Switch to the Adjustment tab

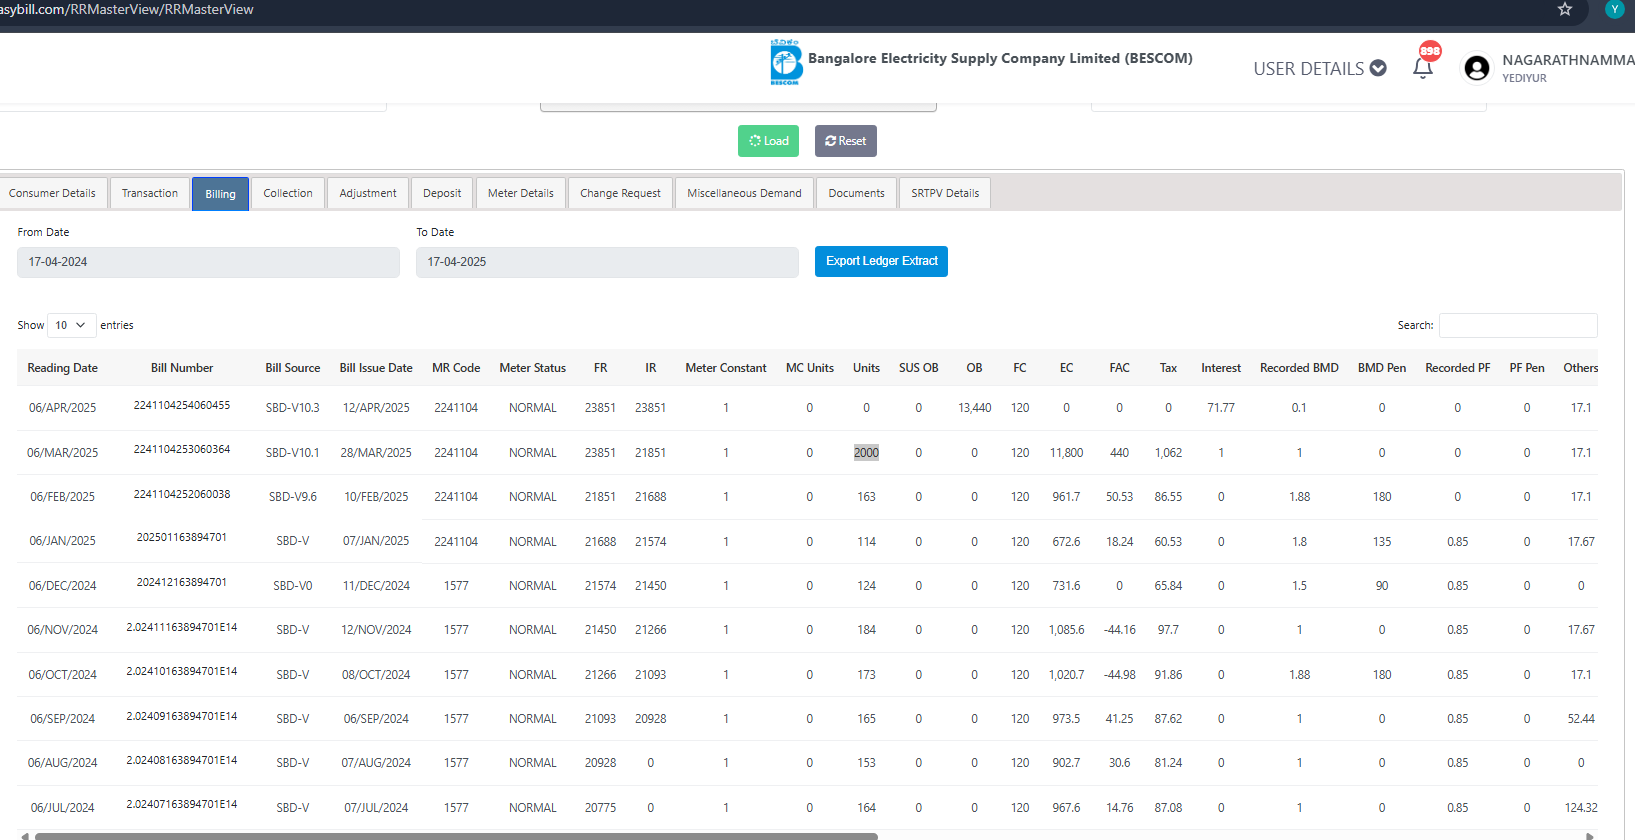(368, 193)
